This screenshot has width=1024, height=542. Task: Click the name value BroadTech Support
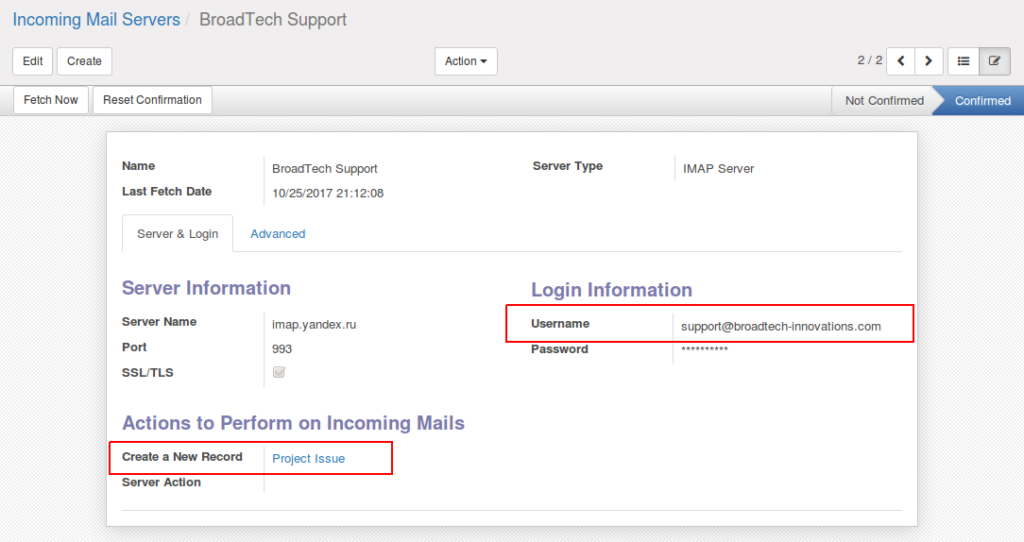[325, 168]
